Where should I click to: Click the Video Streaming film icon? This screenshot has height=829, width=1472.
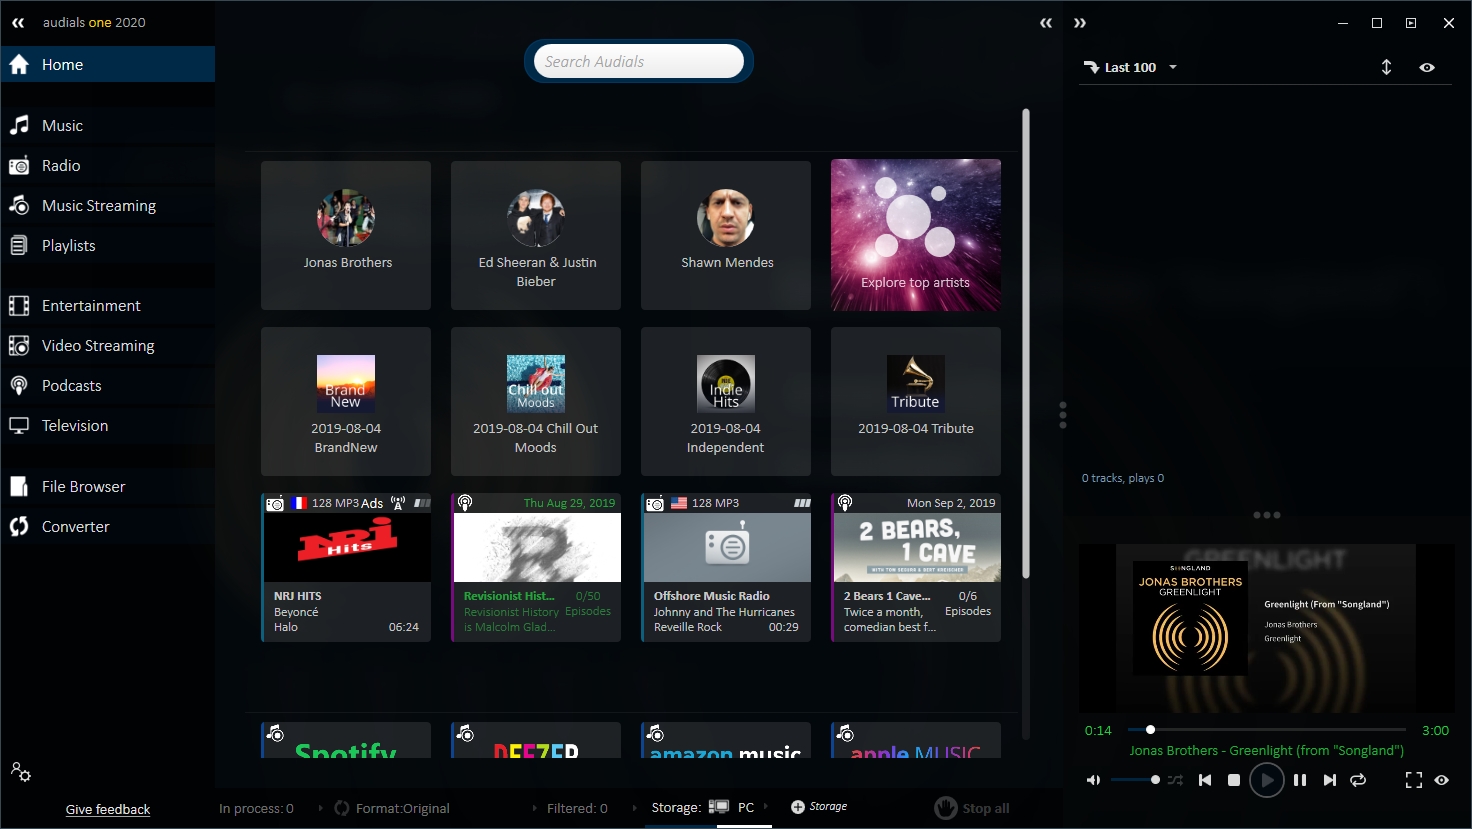coord(19,346)
